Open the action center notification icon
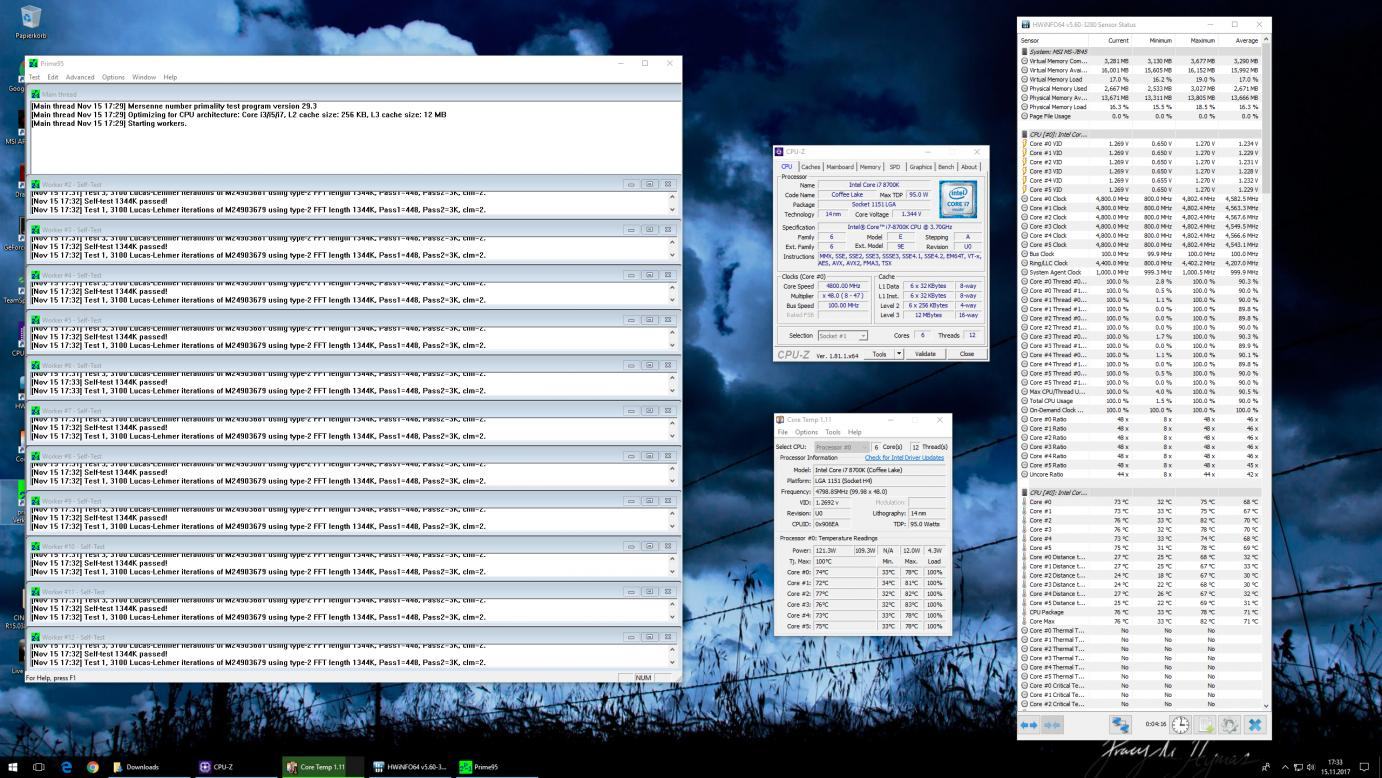Viewport: 1382px width, 778px height. coord(1363,767)
